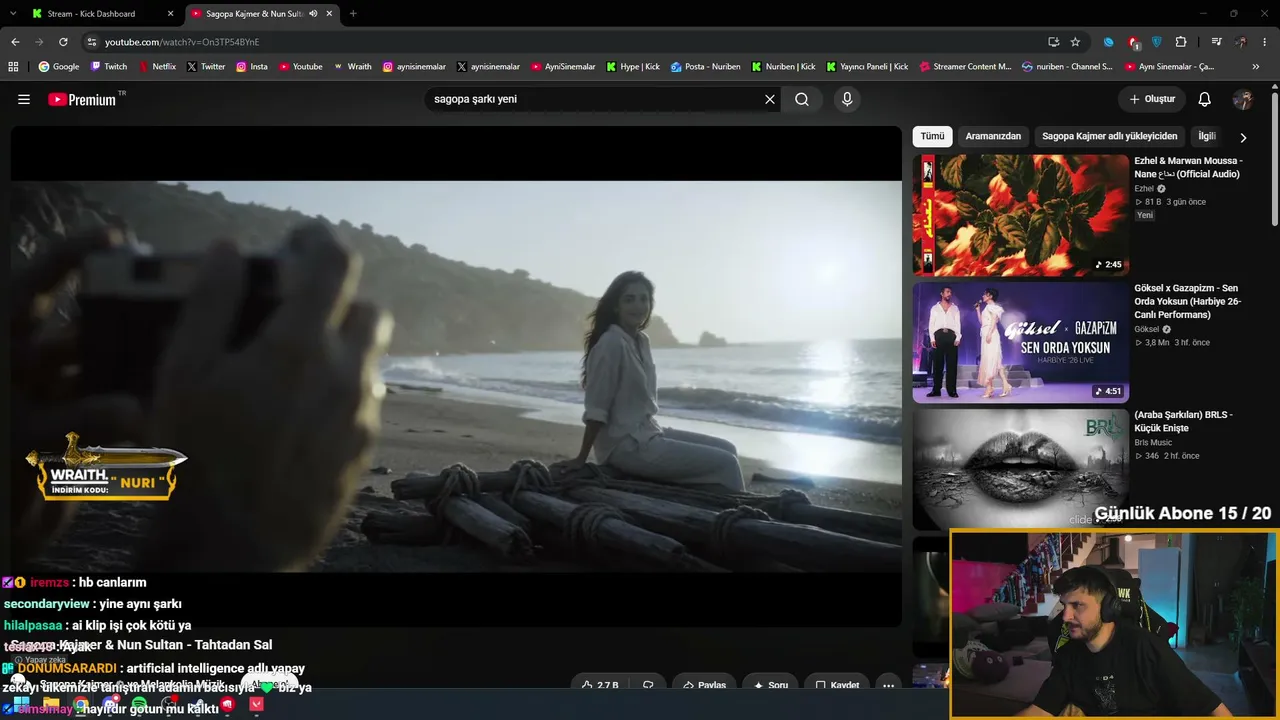Open a new browser tab
The width and height of the screenshot is (1280, 720).
[353, 14]
